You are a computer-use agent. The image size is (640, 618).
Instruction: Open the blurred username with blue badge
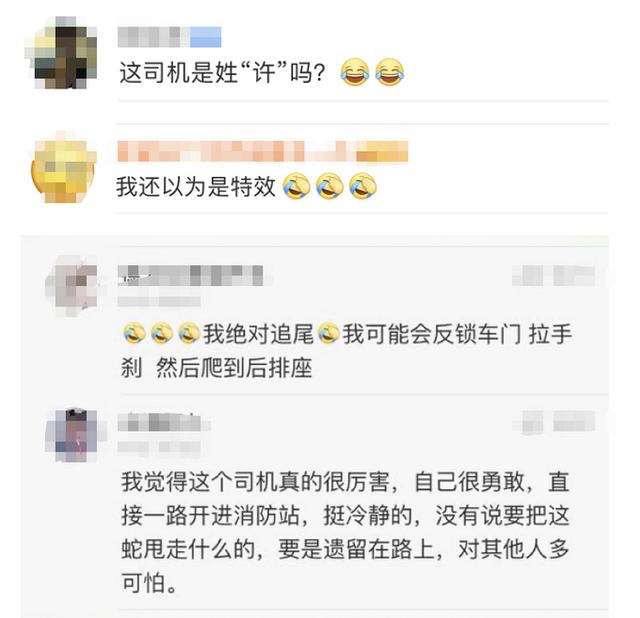(169, 37)
